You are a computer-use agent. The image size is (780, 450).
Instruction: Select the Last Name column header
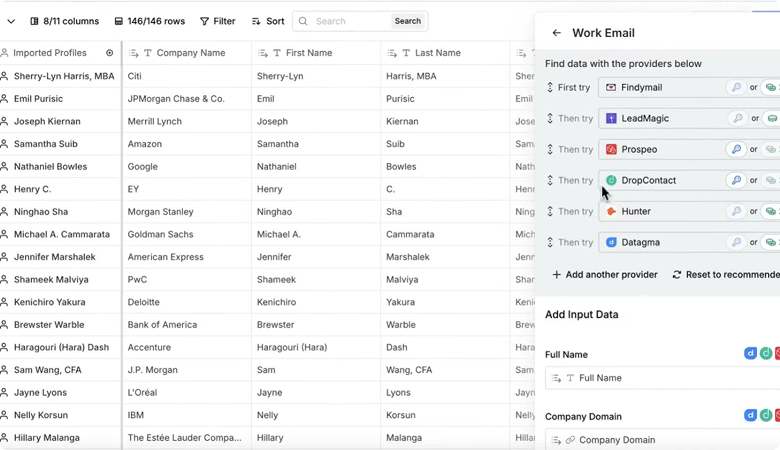(445, 53)
